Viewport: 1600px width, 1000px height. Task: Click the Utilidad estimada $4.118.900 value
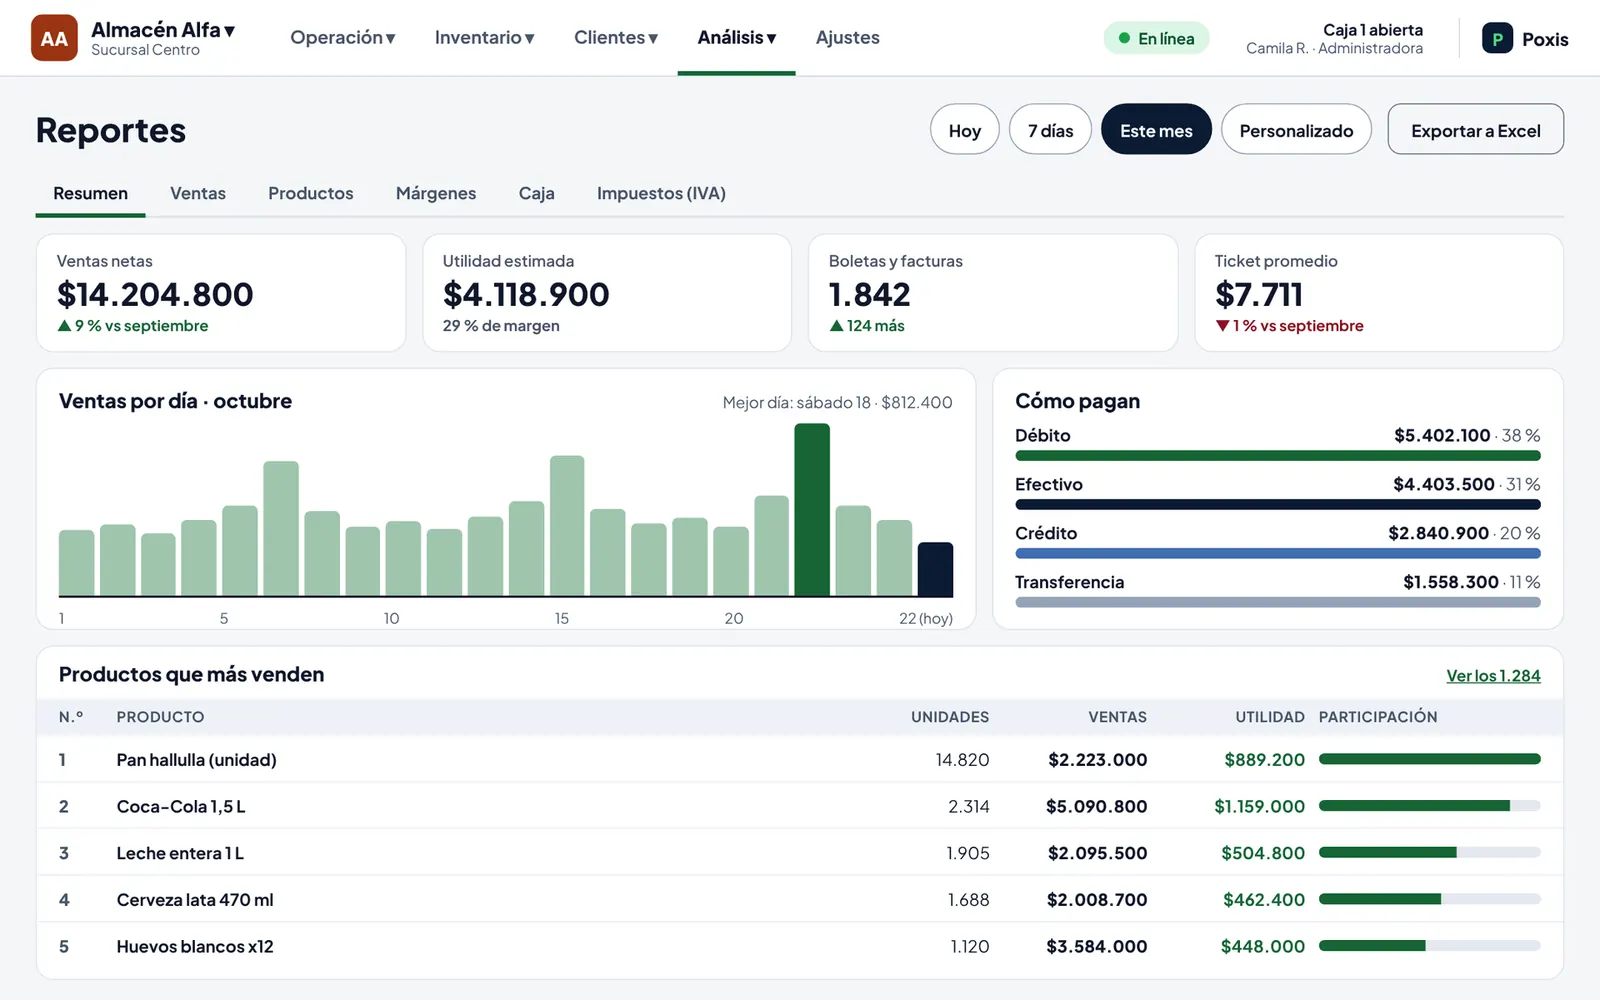point(526,295)
